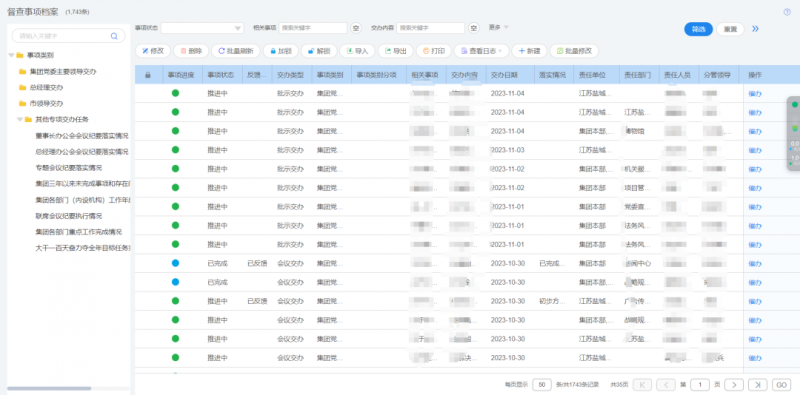This screenshot has height=395, width=800.
Task: Click the blue 筛选 filter button
Action: pyautogui.click(x=698, y=29)
